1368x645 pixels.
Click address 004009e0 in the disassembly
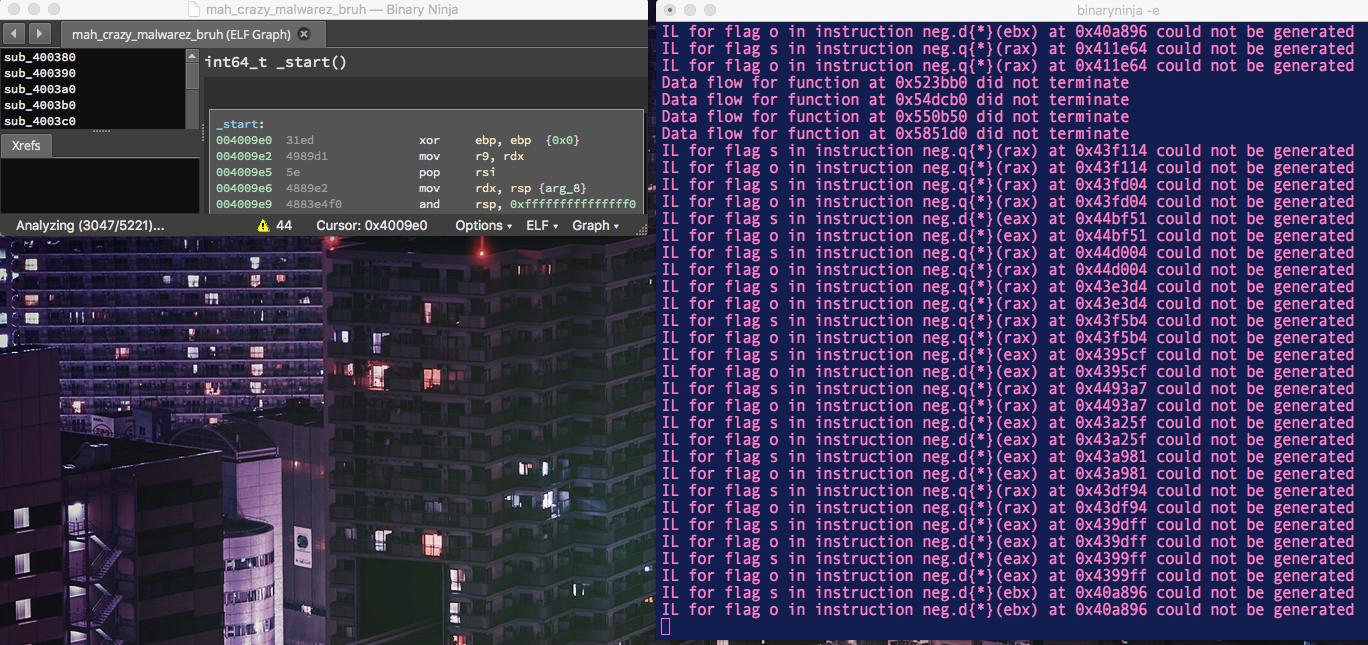(x=244, y=140)
